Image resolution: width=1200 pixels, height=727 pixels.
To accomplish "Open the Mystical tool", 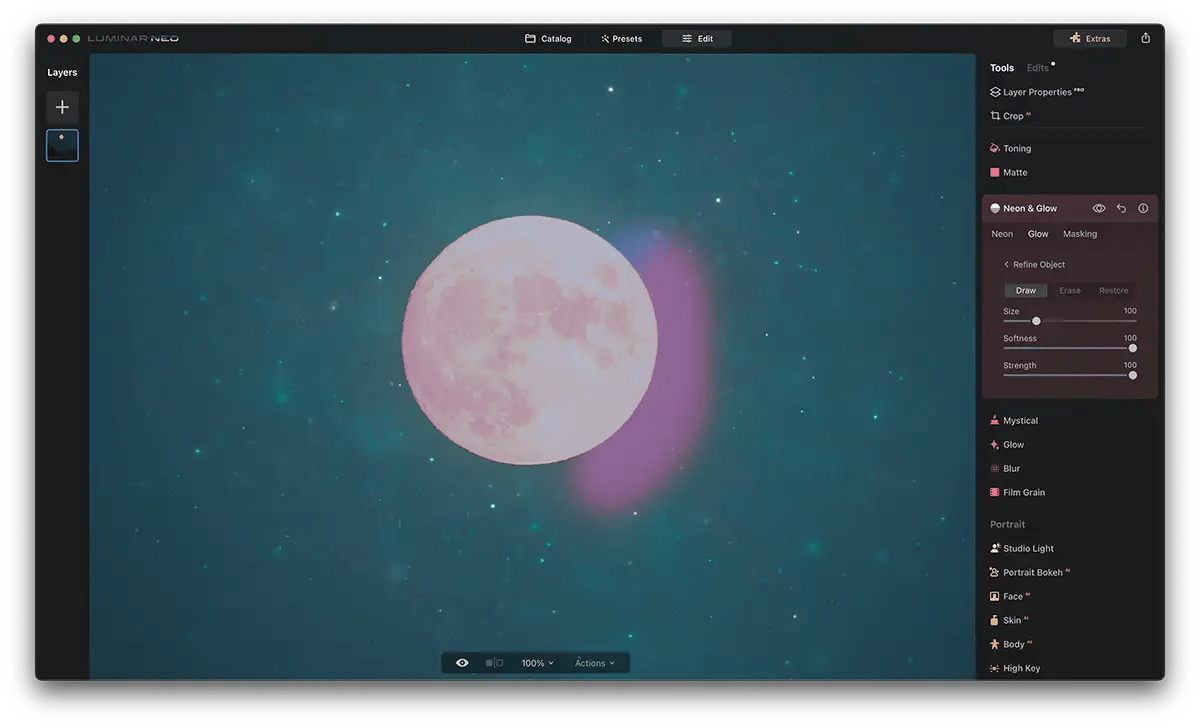I will [x=1014, y=421].
